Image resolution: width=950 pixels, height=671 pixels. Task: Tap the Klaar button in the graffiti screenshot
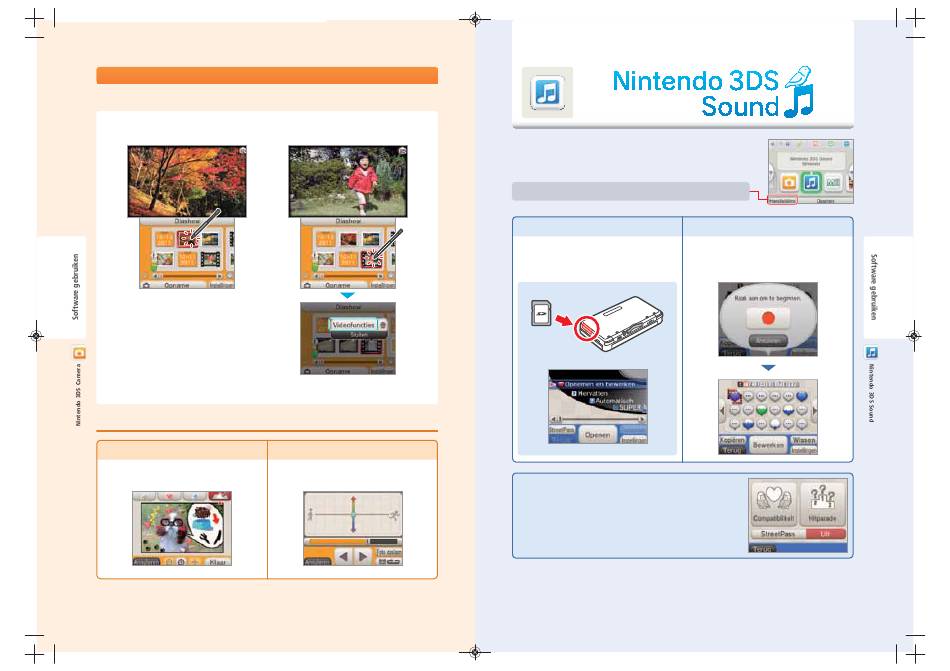click(x=218, y=562)
